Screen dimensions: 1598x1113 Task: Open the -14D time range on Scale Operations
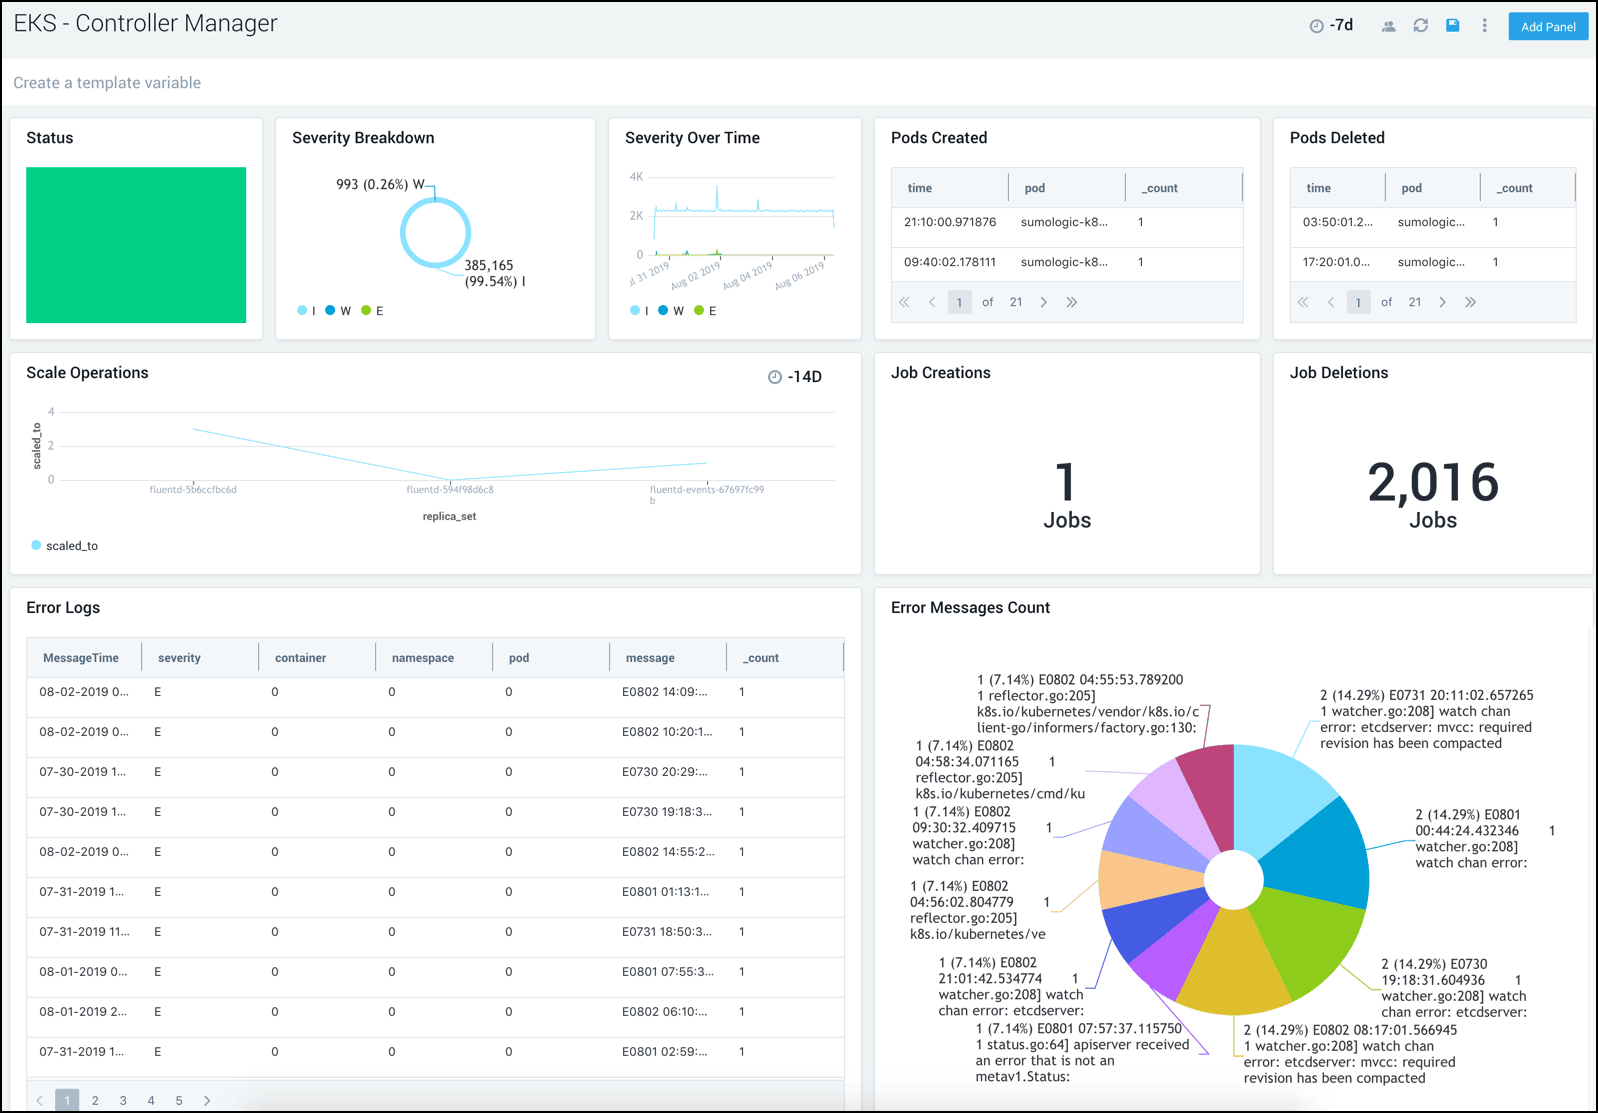[x=795, y=377]
